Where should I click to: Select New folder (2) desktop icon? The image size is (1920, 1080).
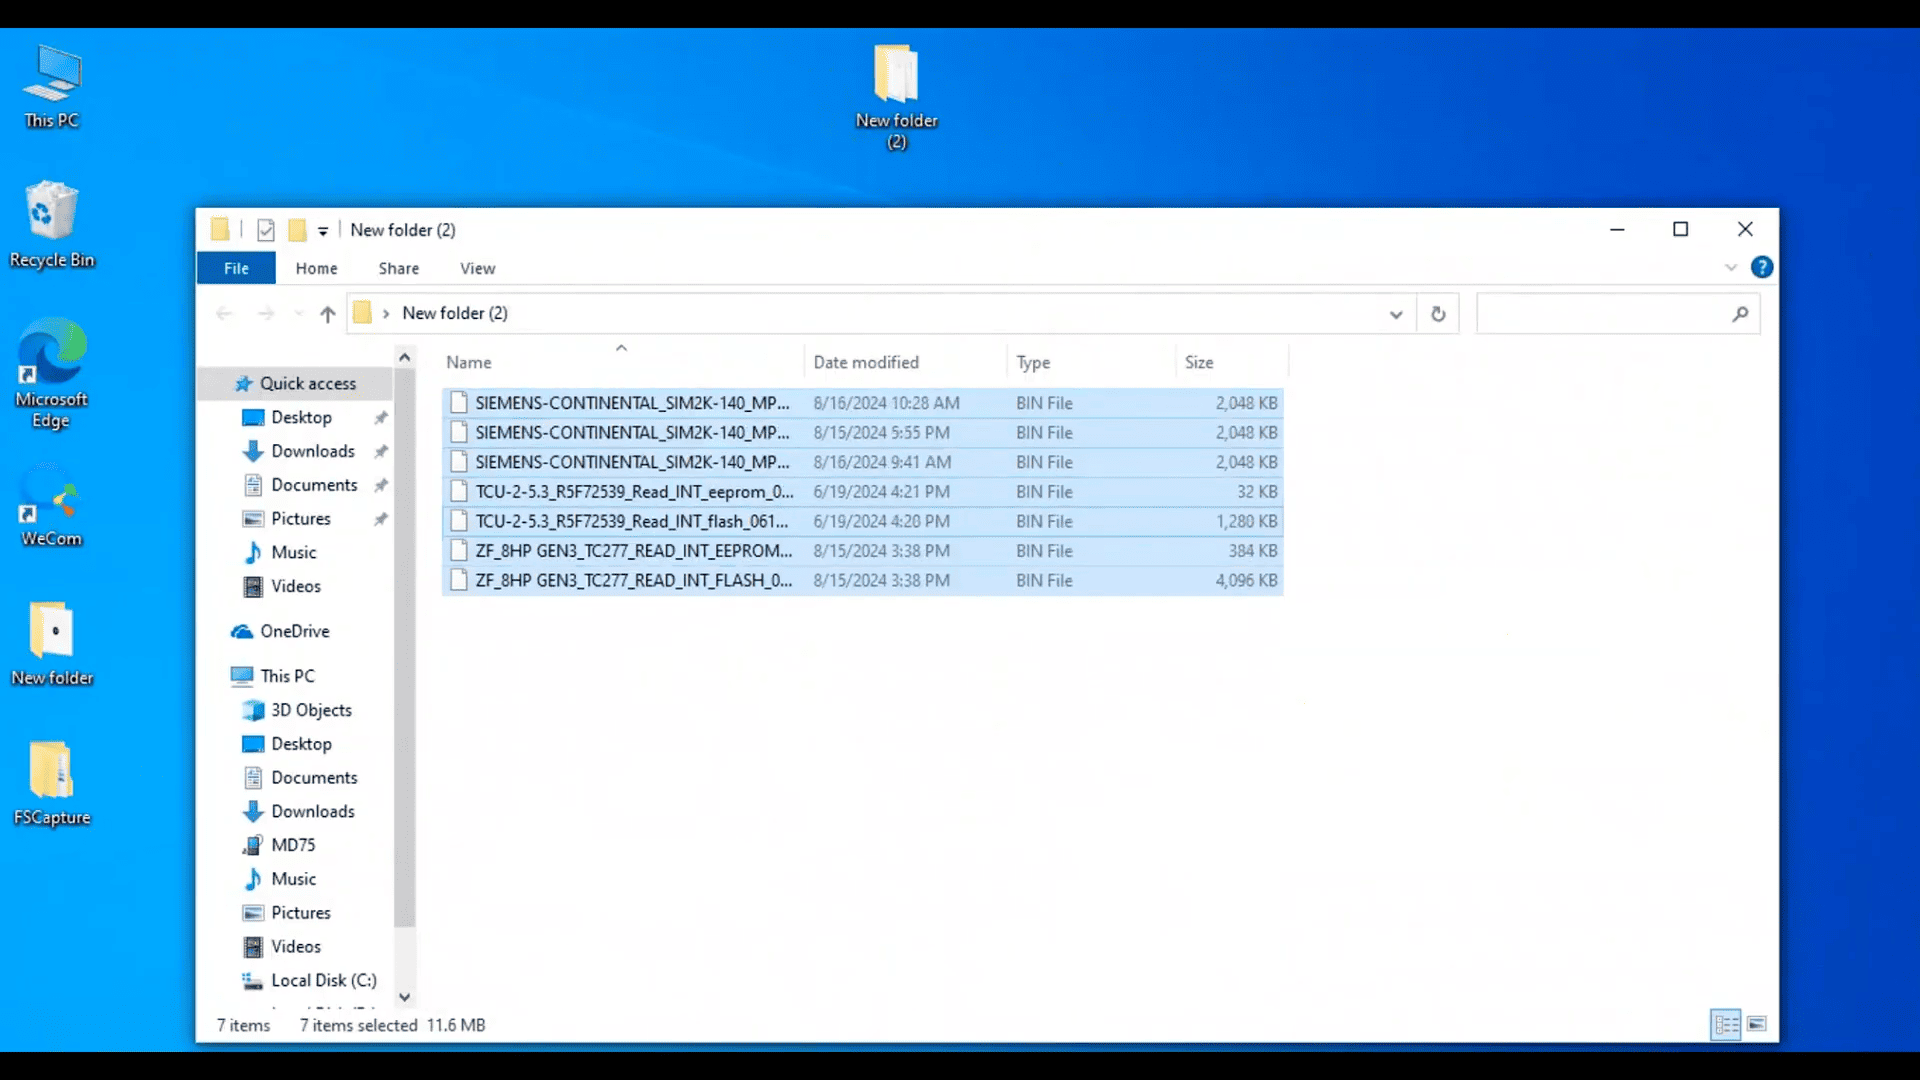[897, 97]
